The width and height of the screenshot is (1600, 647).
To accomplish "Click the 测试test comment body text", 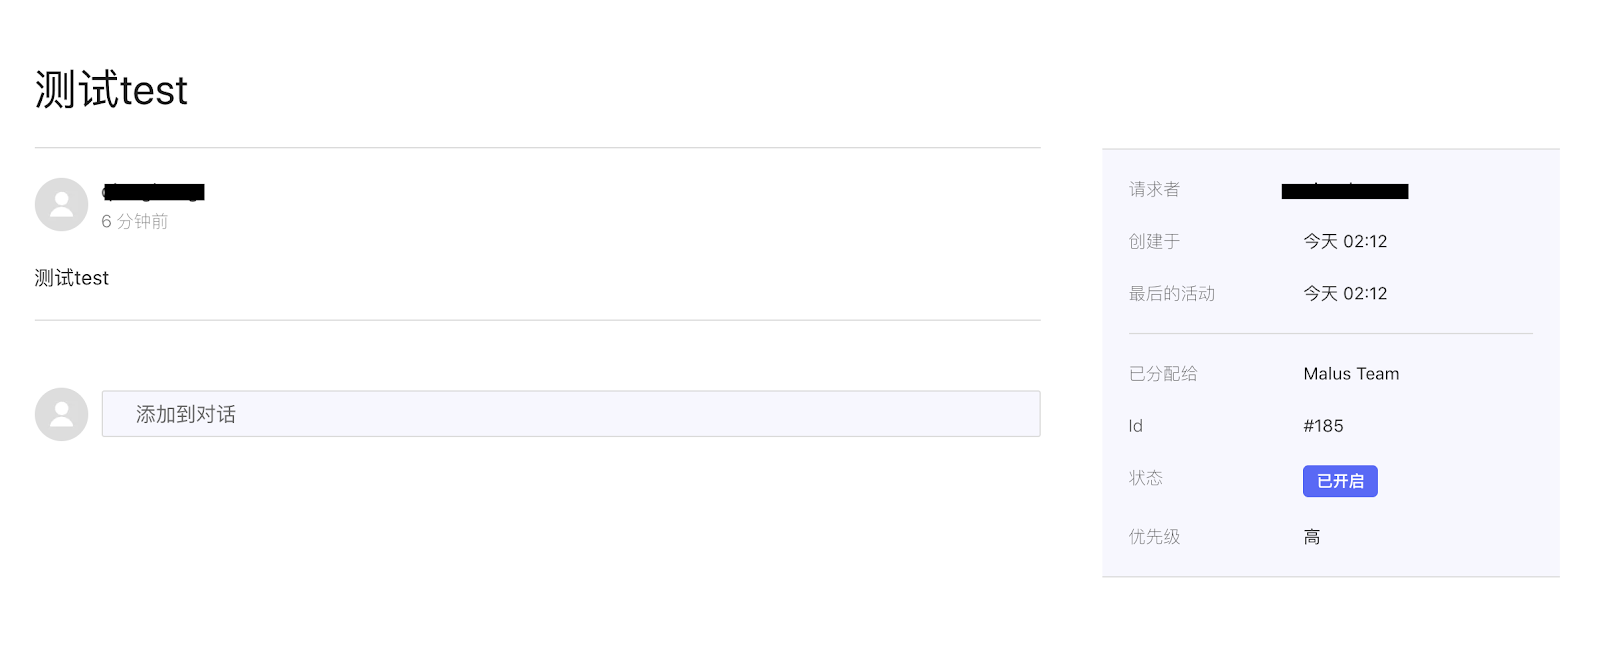I will (72, 278).
